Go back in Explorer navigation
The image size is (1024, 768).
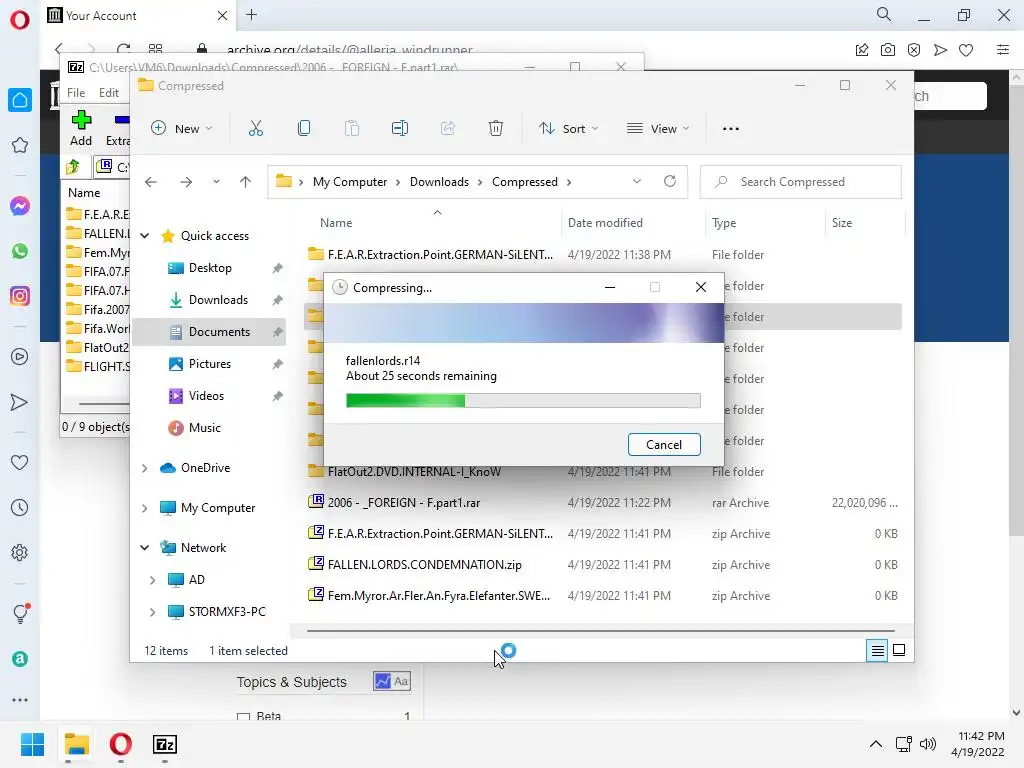tap(151, 182)
